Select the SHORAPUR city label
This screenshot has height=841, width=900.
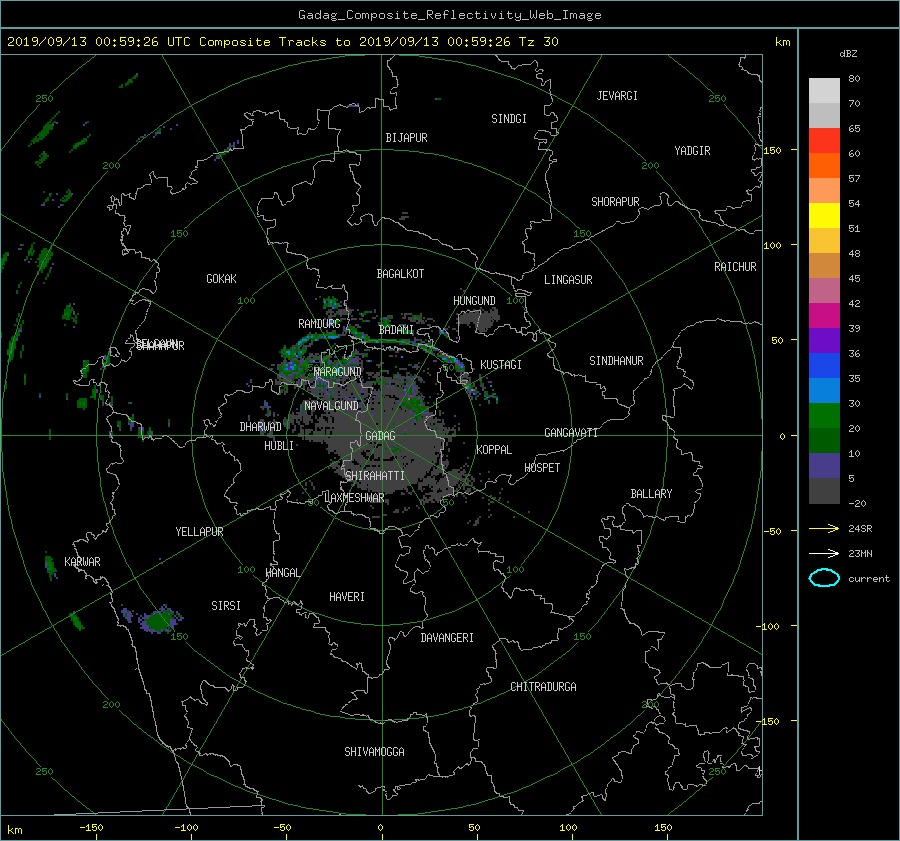(x=615, y=202)
